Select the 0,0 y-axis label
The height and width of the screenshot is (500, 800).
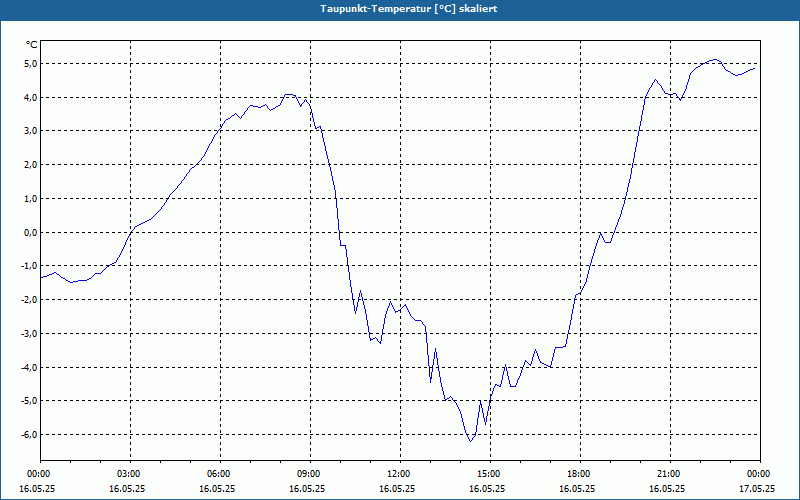tap(30, 232)
